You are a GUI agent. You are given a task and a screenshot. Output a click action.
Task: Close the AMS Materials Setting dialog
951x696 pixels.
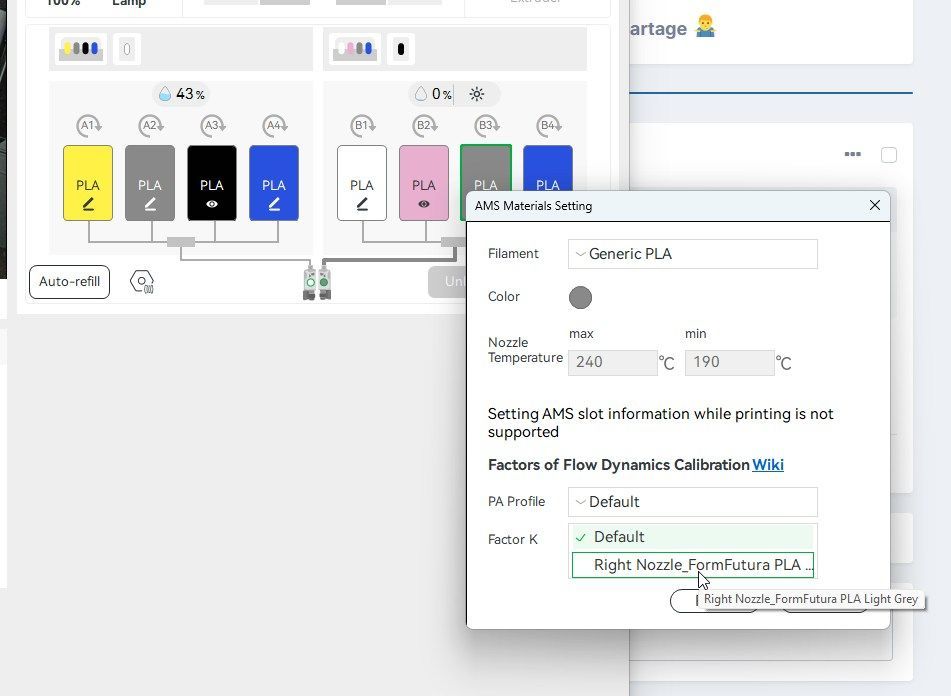click(875, 206)
